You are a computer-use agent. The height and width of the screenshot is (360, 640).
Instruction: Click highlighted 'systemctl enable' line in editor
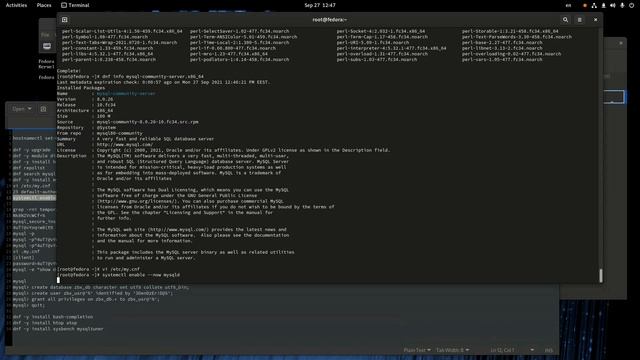[x=34, y=198]
